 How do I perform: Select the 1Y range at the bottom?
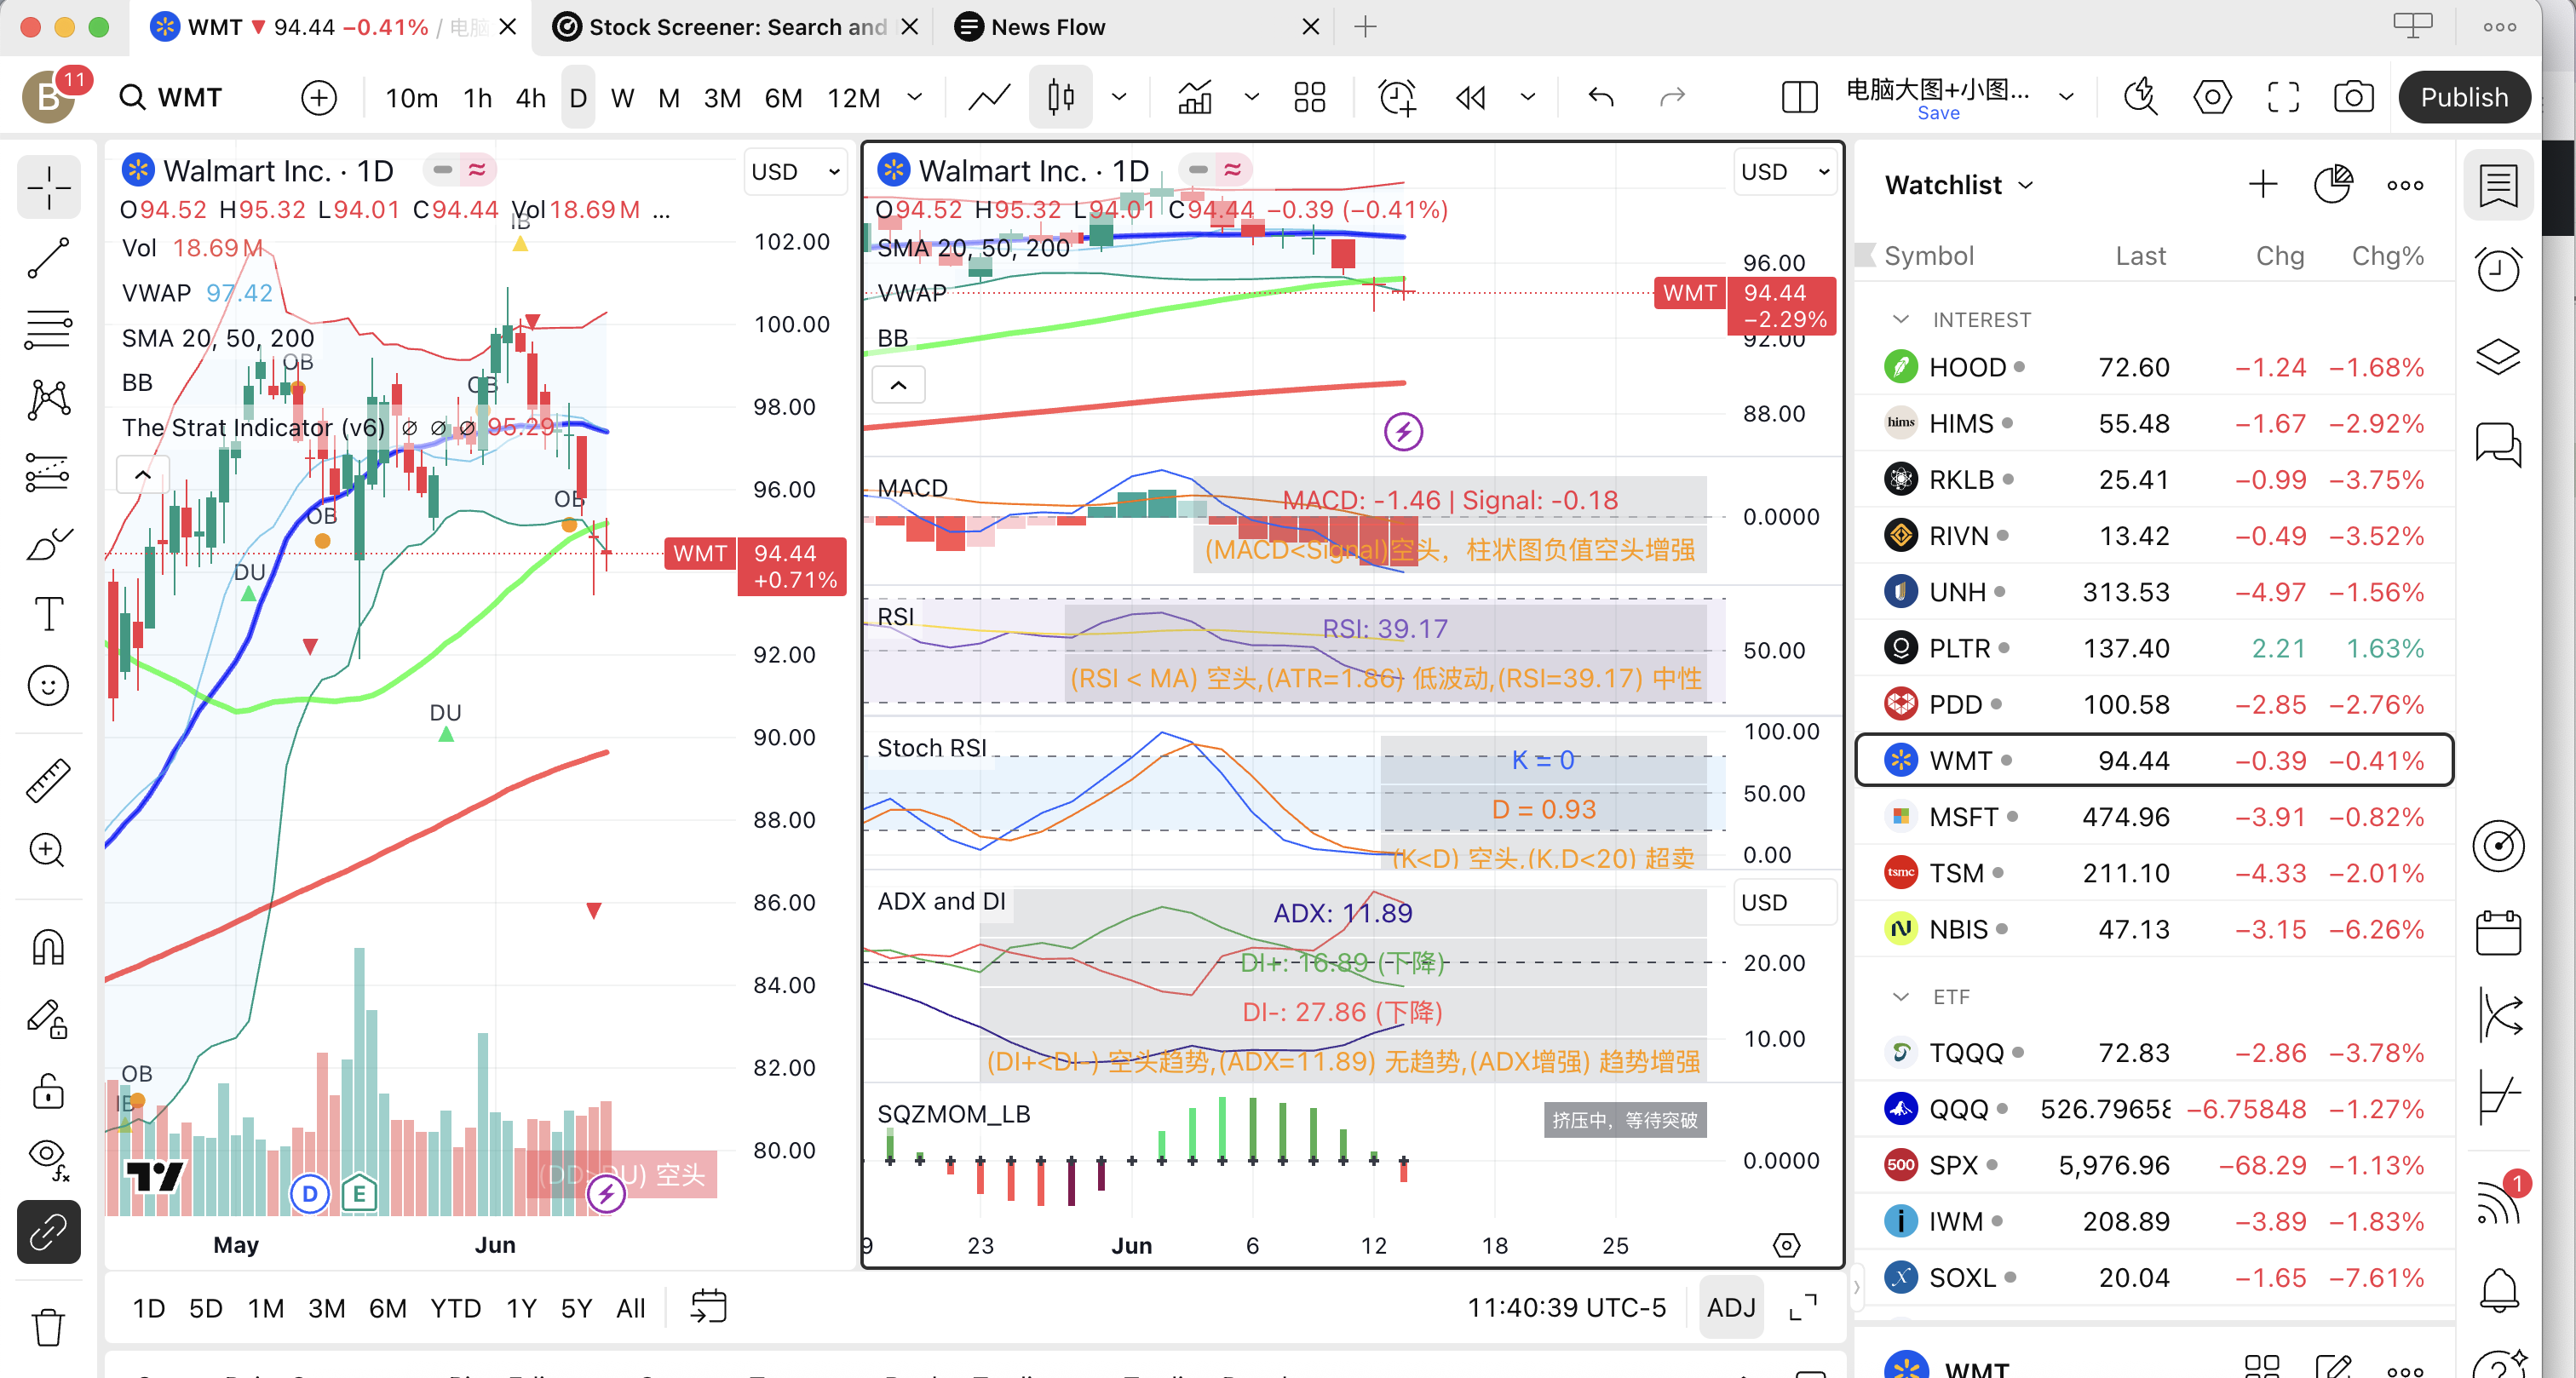click(x=521, y=1307)
